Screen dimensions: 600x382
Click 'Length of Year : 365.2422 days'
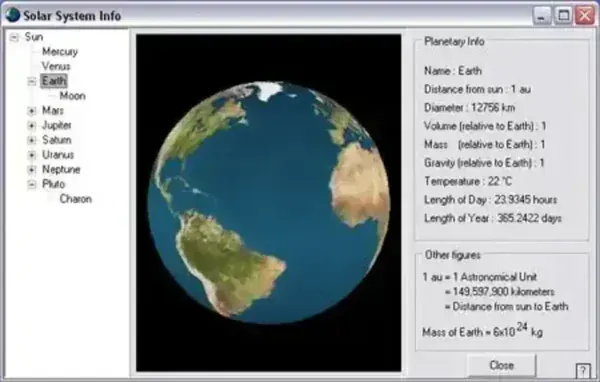(x=493, y=218)
